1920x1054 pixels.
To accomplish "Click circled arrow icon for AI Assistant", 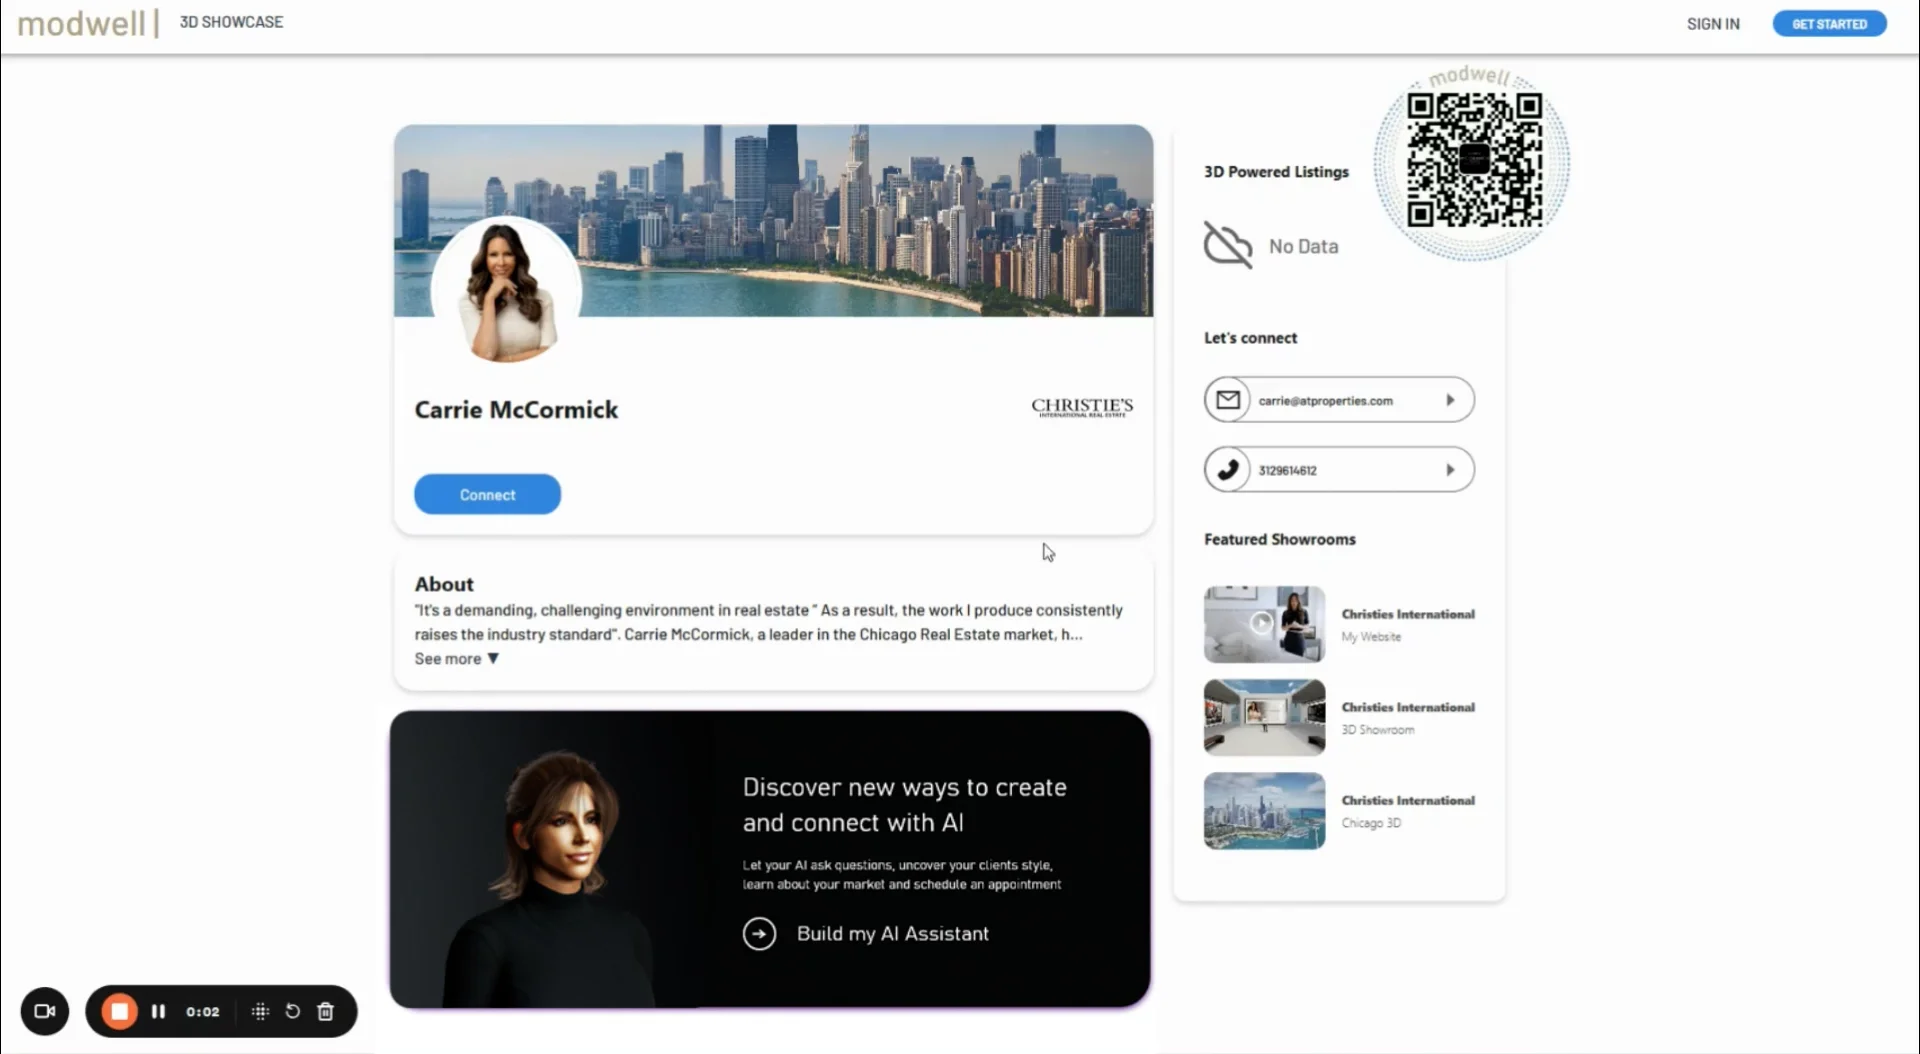I will point(759,934).
